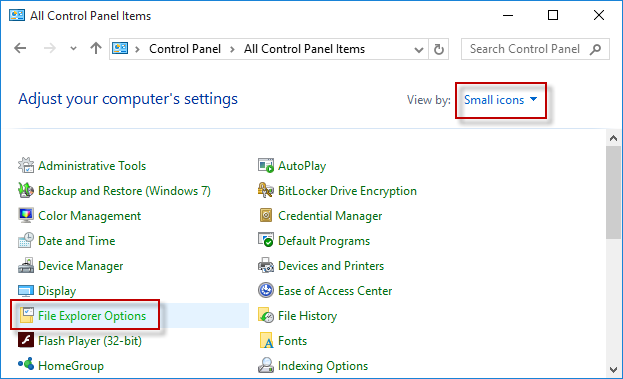Select Control Panel breadcrumb segment
Viewport: 623px width, 379px height.
[x=185, y=49]
